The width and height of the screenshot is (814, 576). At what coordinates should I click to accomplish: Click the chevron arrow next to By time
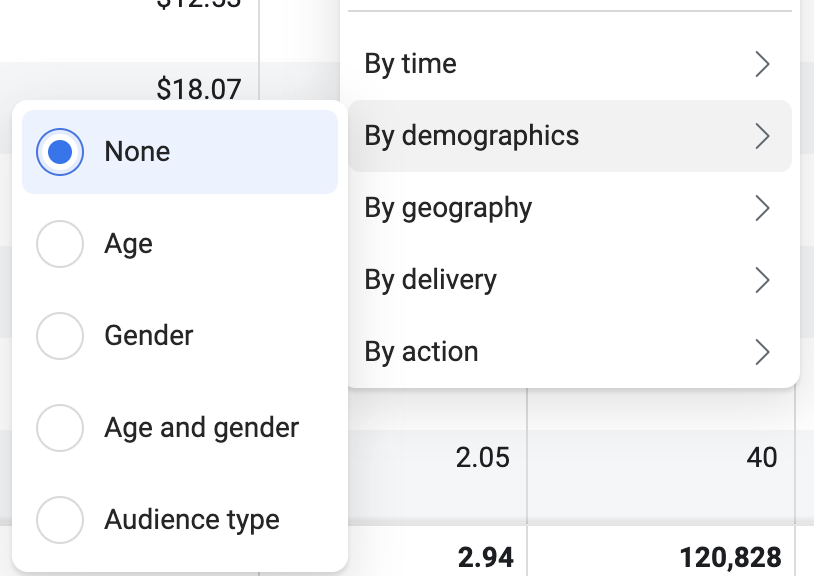click(762, 64)
